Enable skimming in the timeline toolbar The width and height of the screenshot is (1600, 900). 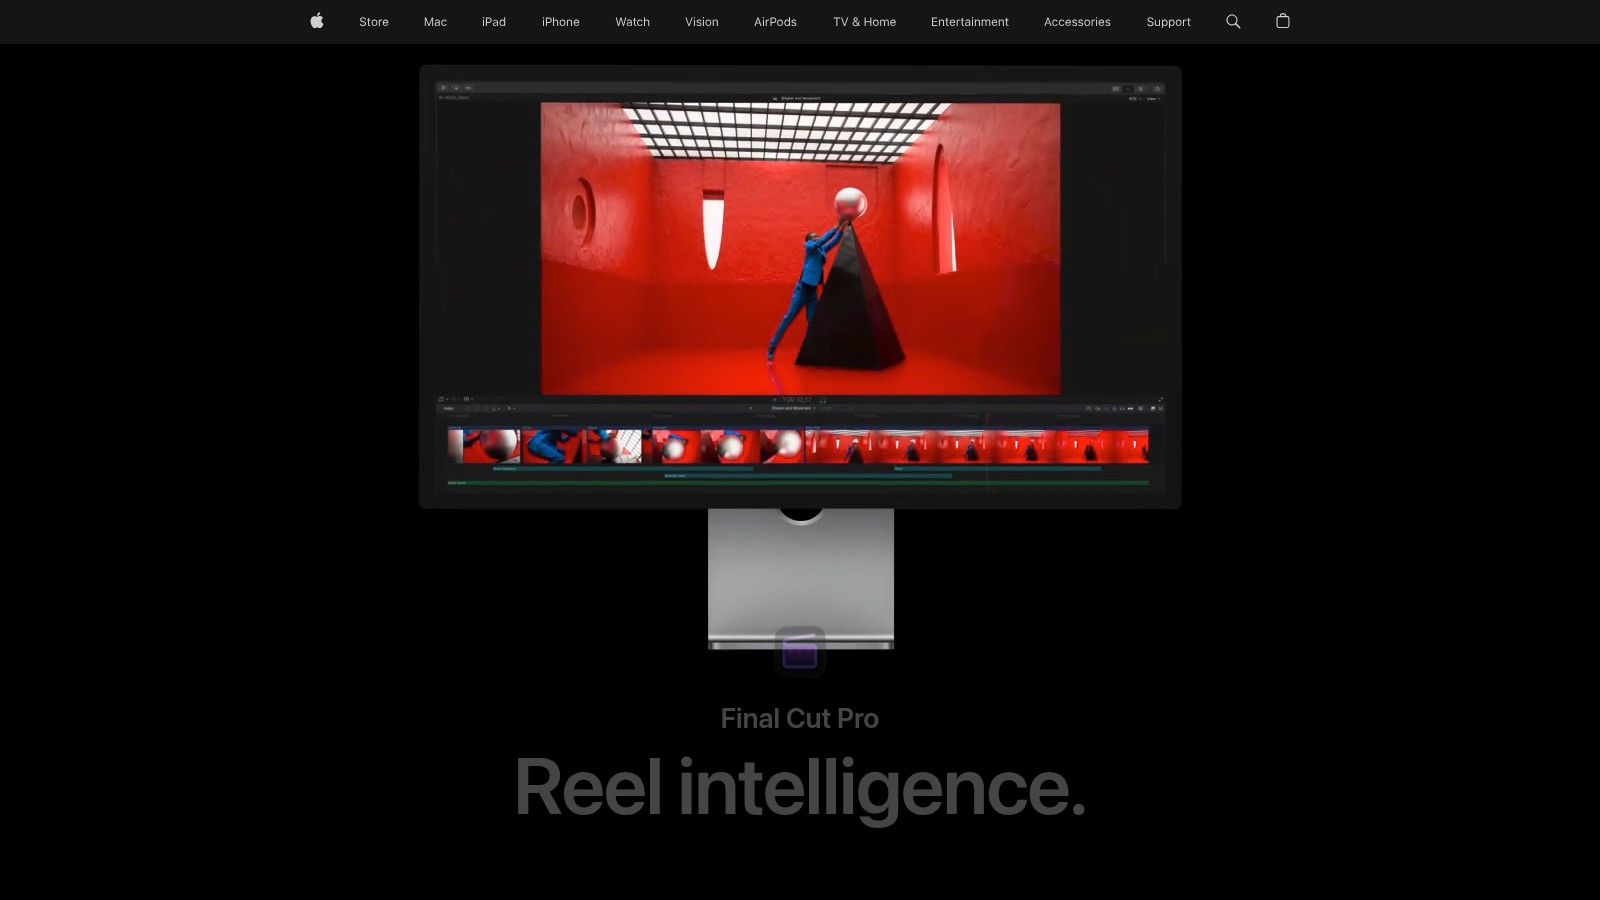click(x=1114, y=408)
